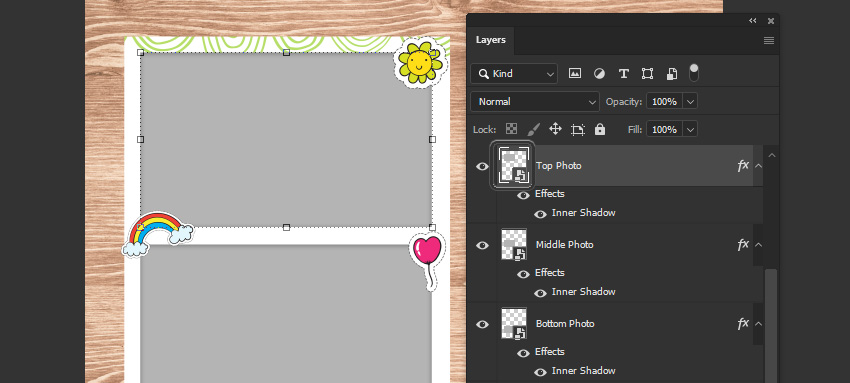Lock image pixels brush icon
Viewport: 850px width, 383px height.
tap(533, 129)
